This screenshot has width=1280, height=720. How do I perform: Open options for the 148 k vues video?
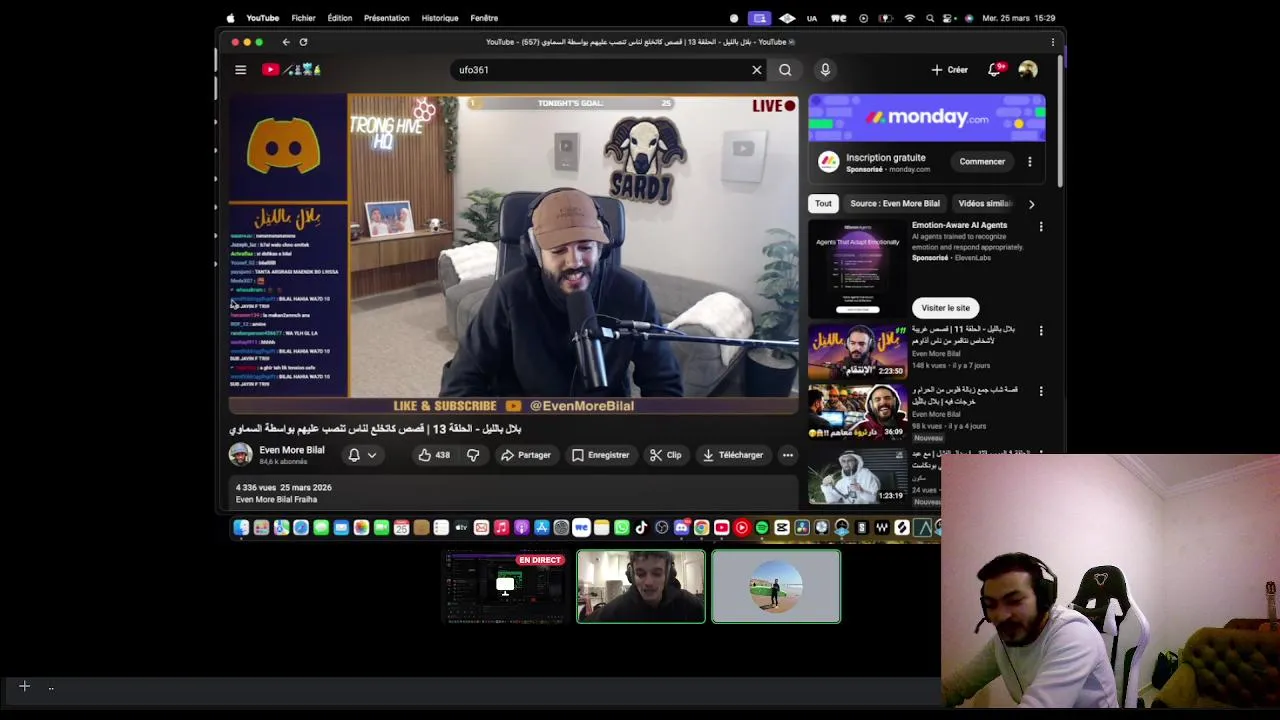click(1041, 331)
